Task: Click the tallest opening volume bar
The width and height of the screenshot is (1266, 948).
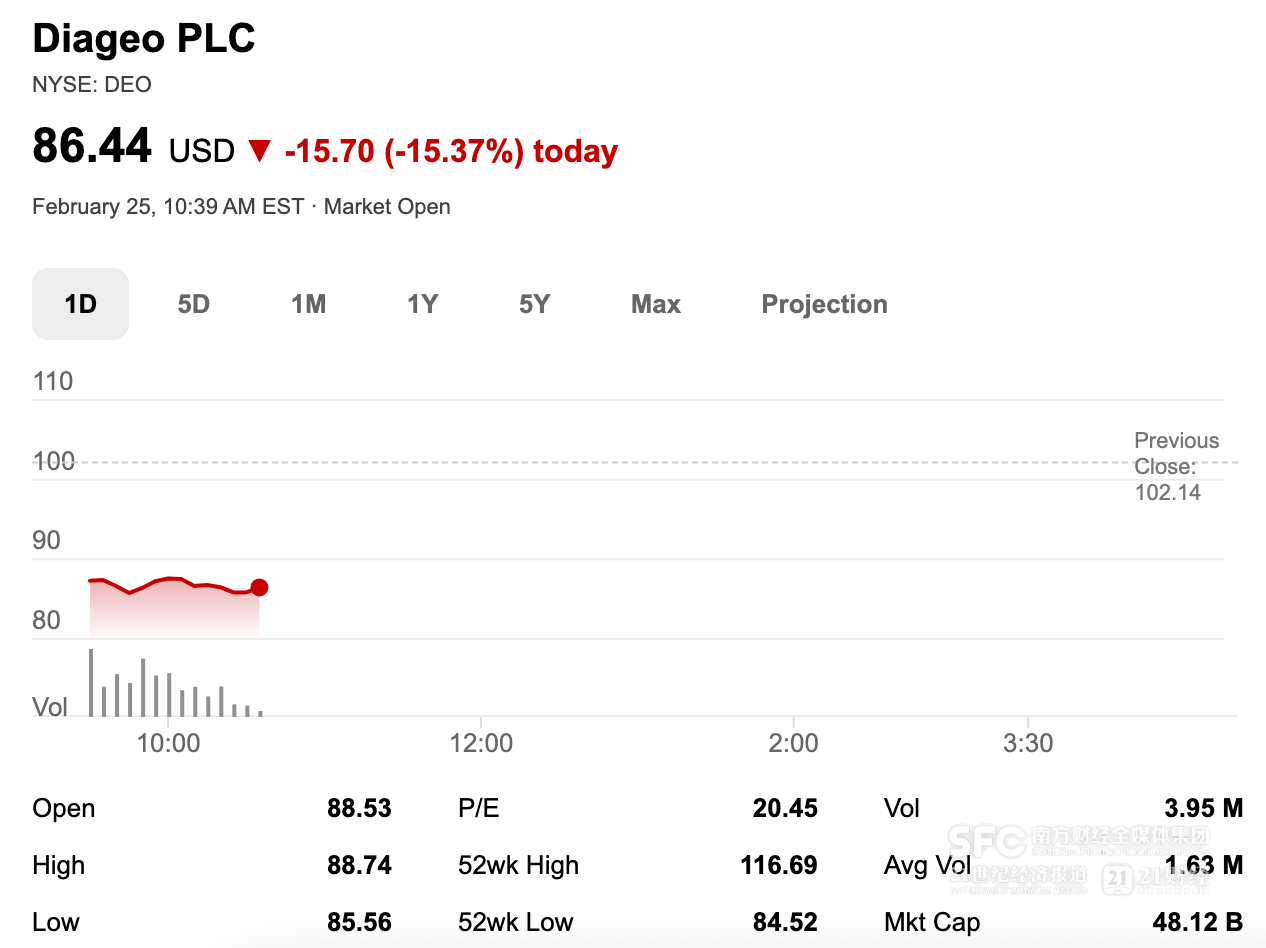Action: tap(91, 682)
